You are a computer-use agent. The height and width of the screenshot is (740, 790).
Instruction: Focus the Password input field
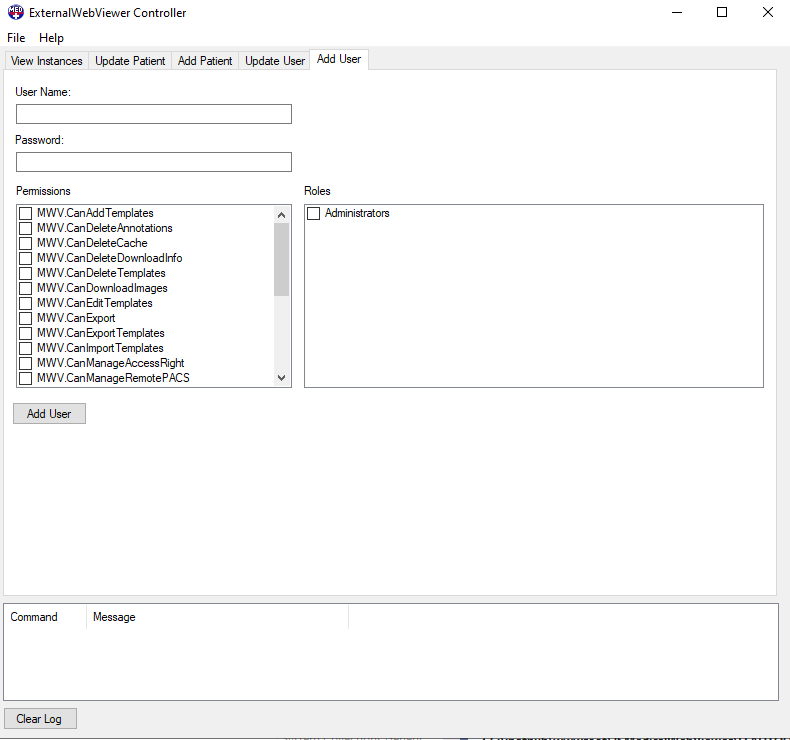point(154,162)
